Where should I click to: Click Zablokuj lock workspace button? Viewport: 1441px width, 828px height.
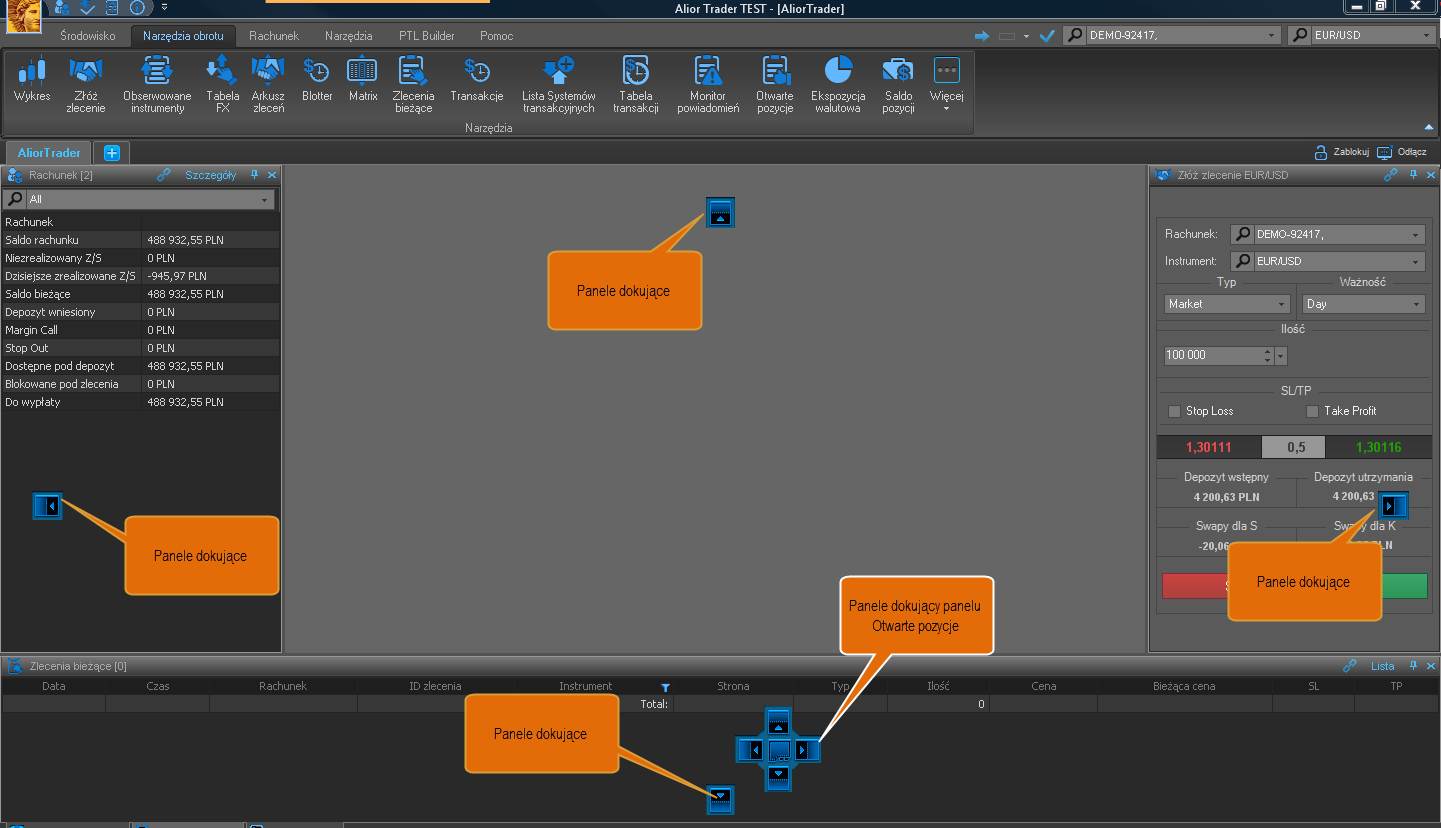coord(1341,152)
